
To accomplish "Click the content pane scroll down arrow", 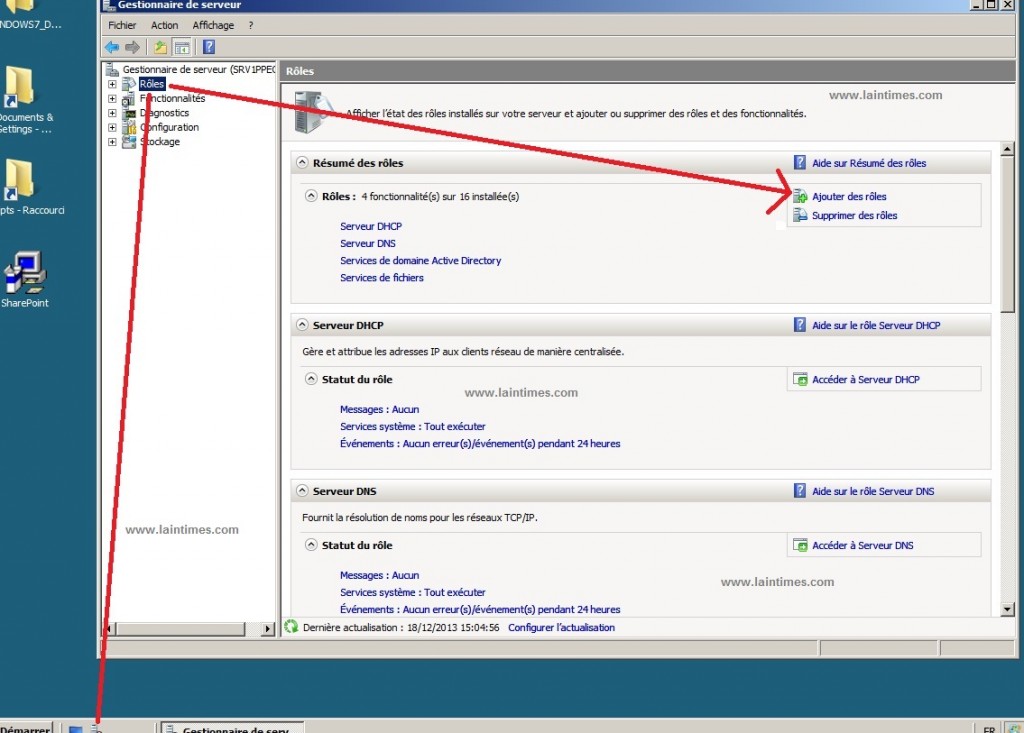I will pos(1007,609).
